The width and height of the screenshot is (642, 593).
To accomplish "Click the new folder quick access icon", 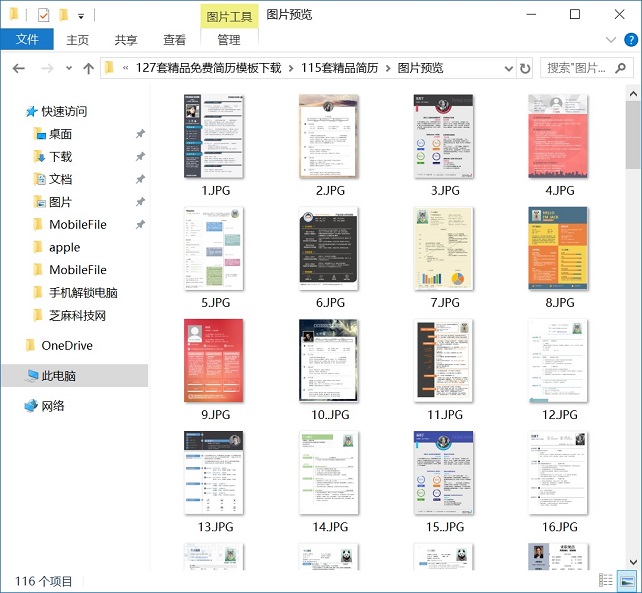I will tap(64, 15).
